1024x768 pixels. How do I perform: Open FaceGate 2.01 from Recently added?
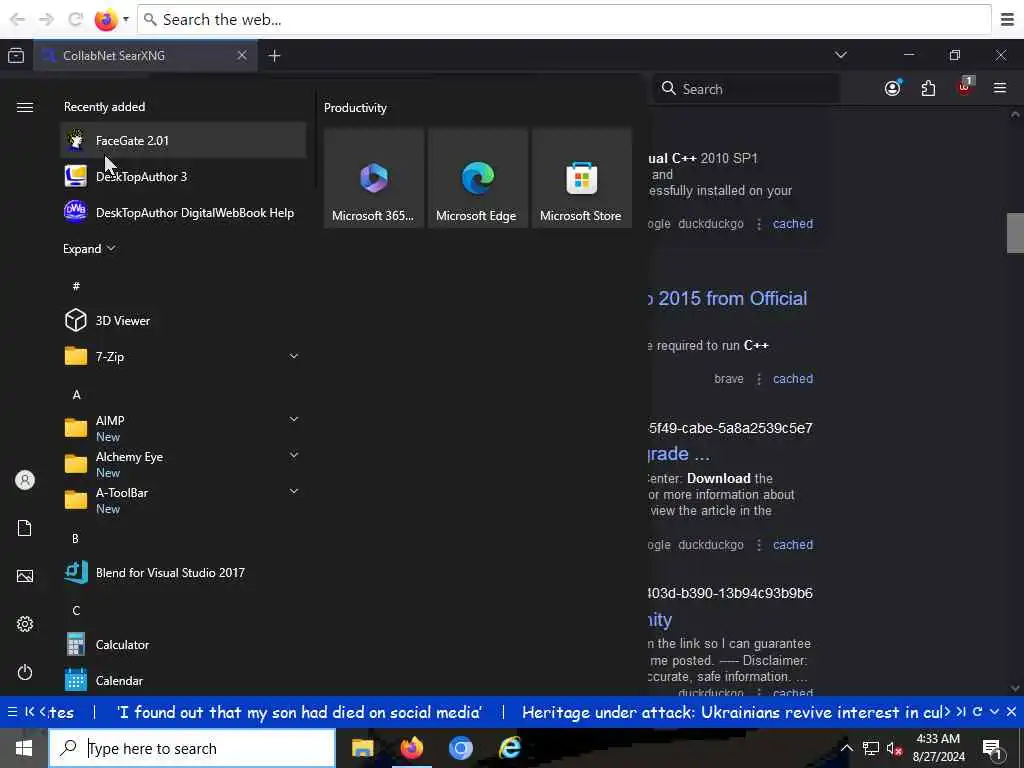pos(183,140)
